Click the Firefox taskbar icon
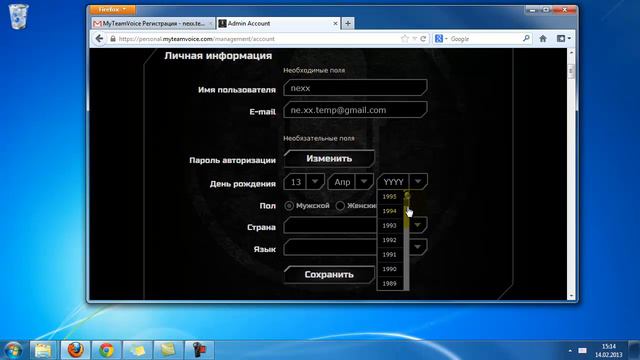Image resolution: width=640 pixels, height=360 pixels. pos(76,350)
